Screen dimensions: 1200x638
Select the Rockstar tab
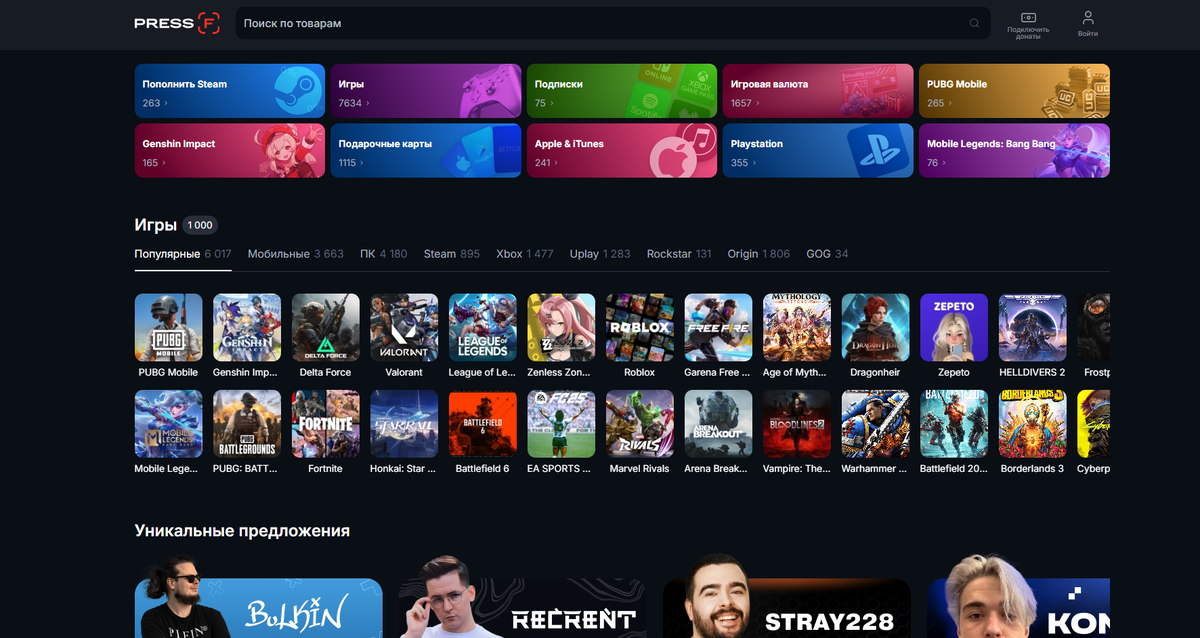[x=679, y=254]
